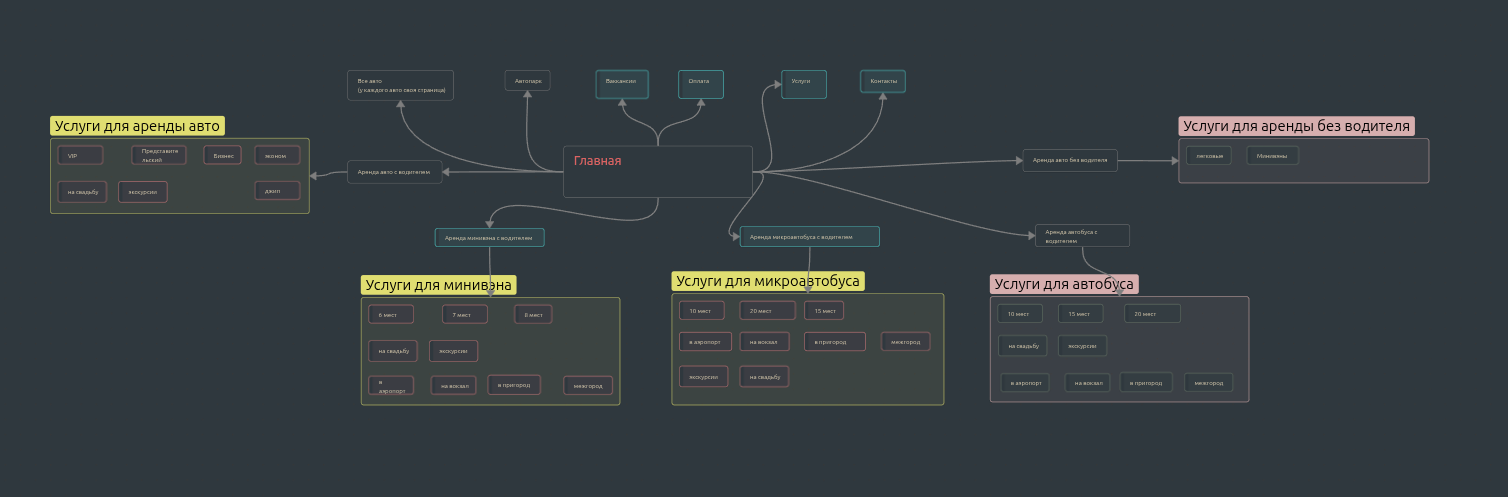Select the Услуги для аренды авто label
Screen dimensions: 1508x497
pos(137,126)
